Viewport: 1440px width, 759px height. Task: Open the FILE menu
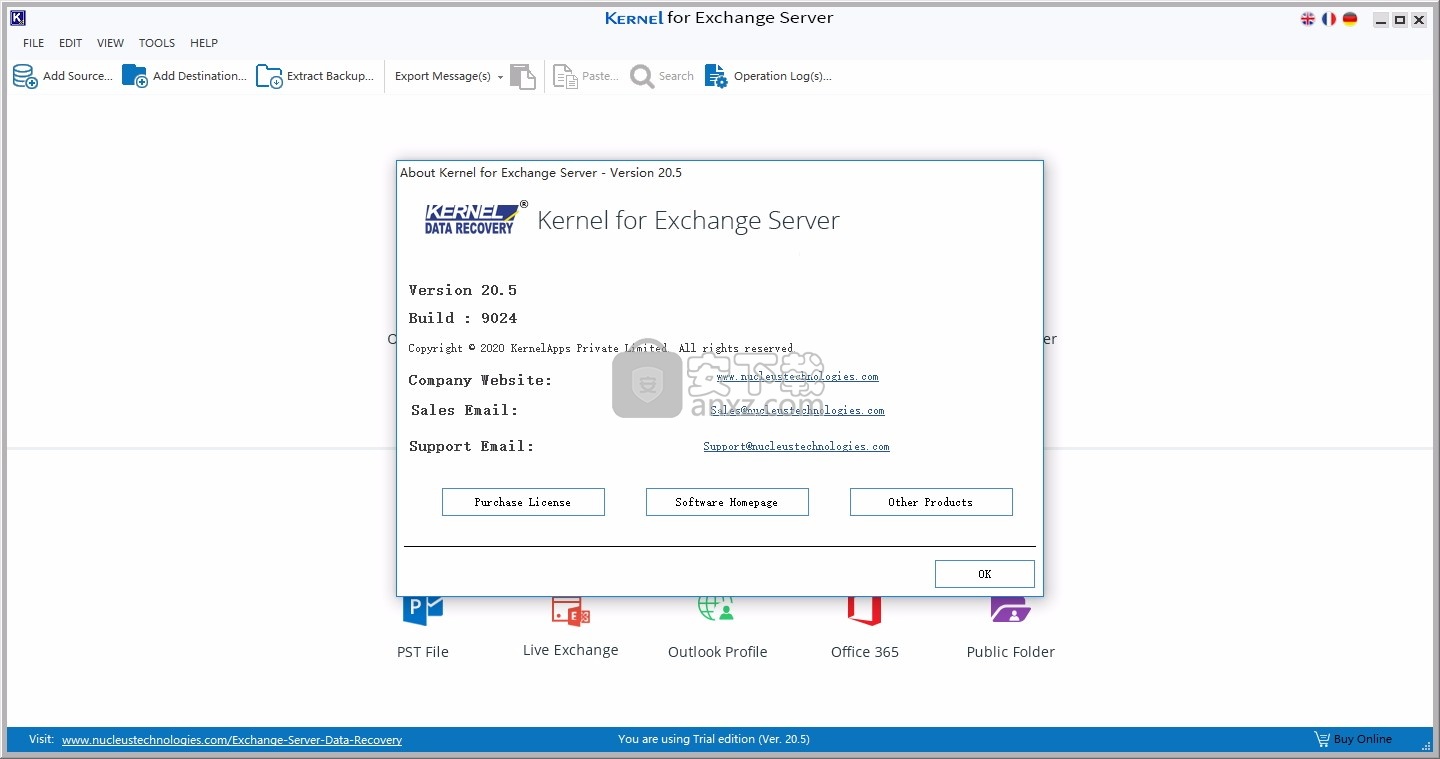point(34,43)
